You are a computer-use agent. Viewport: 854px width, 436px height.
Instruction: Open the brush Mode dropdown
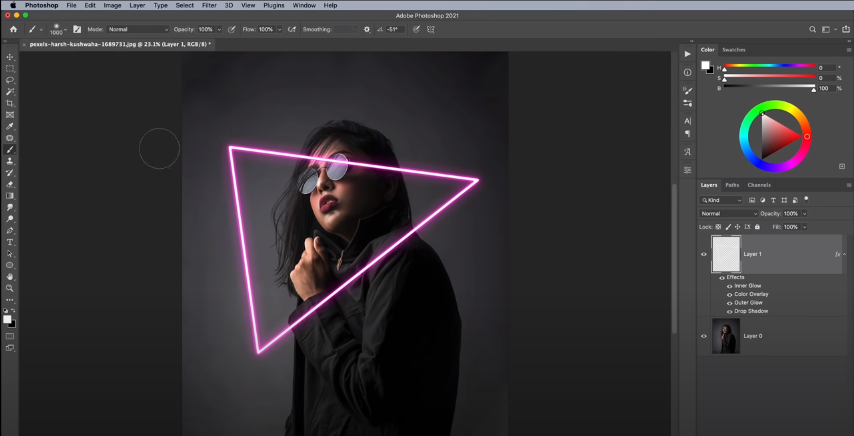(x=137, y=30)
